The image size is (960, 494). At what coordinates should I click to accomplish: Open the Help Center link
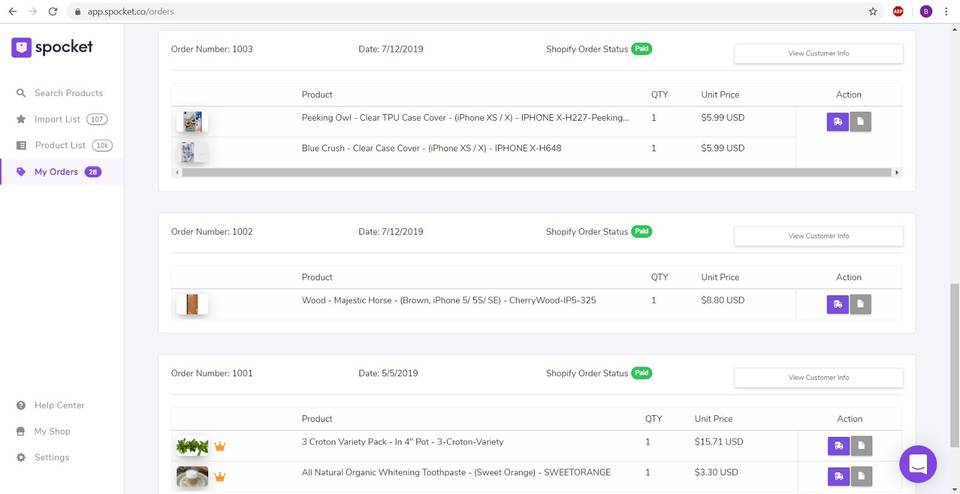59,405
